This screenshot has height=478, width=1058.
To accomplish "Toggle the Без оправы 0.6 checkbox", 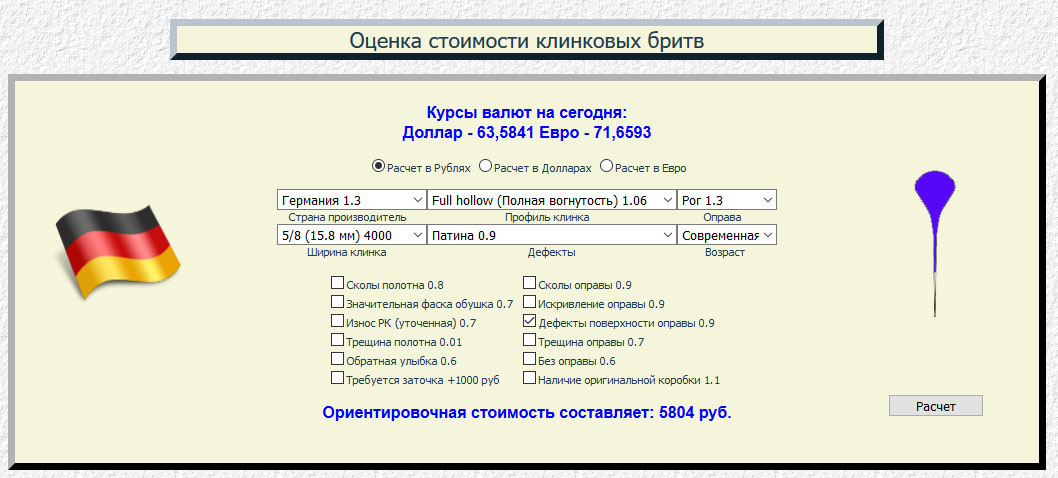I will (530, 360).
